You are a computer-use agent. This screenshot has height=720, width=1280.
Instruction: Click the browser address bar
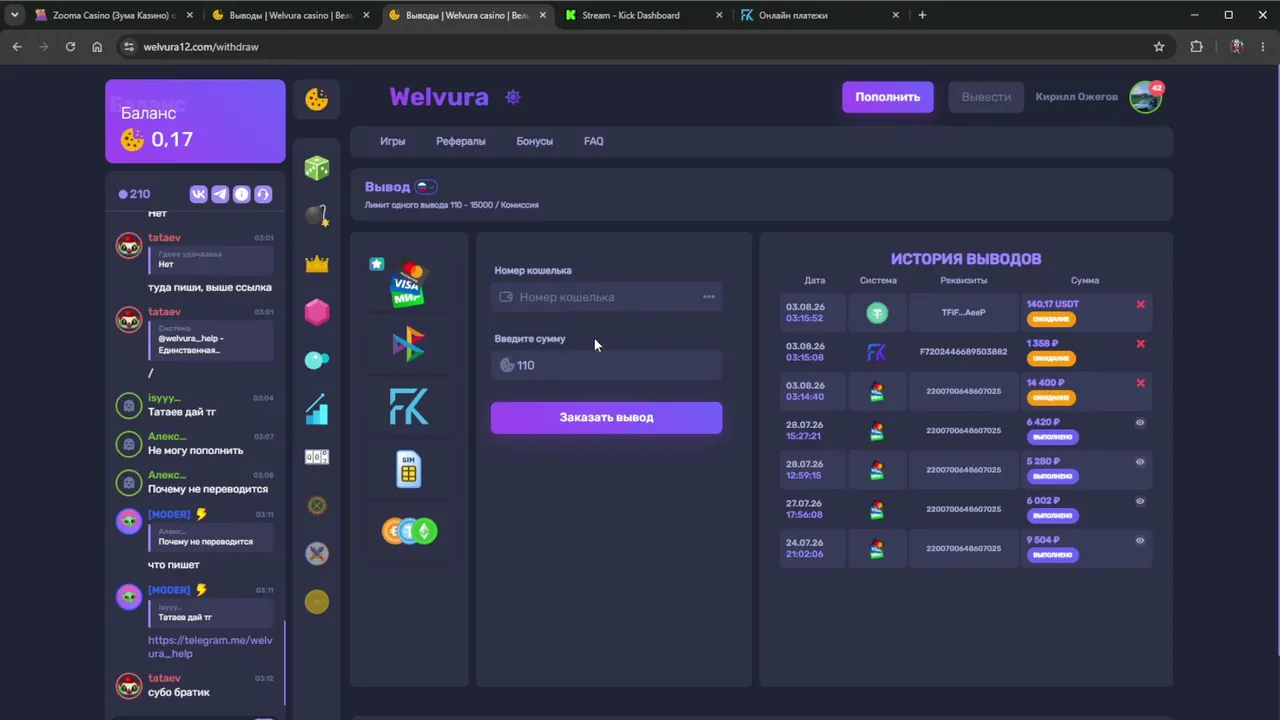640,46
